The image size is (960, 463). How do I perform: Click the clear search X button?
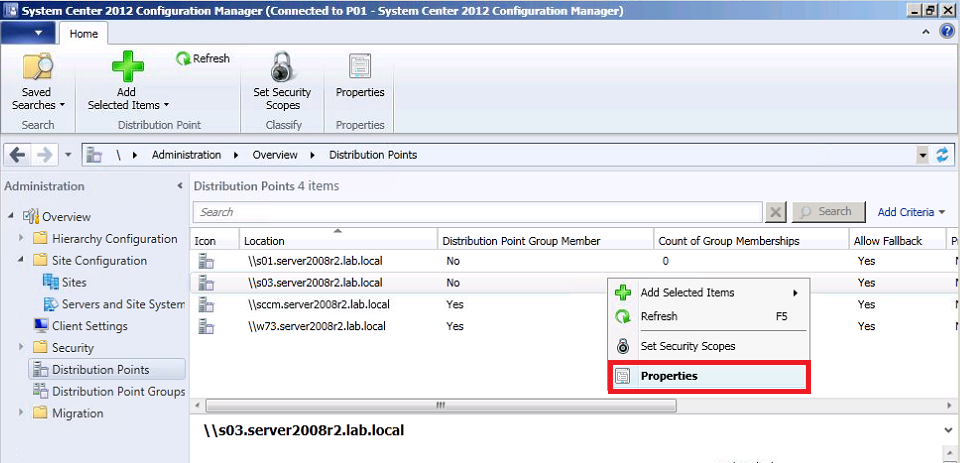pos(776,212)
